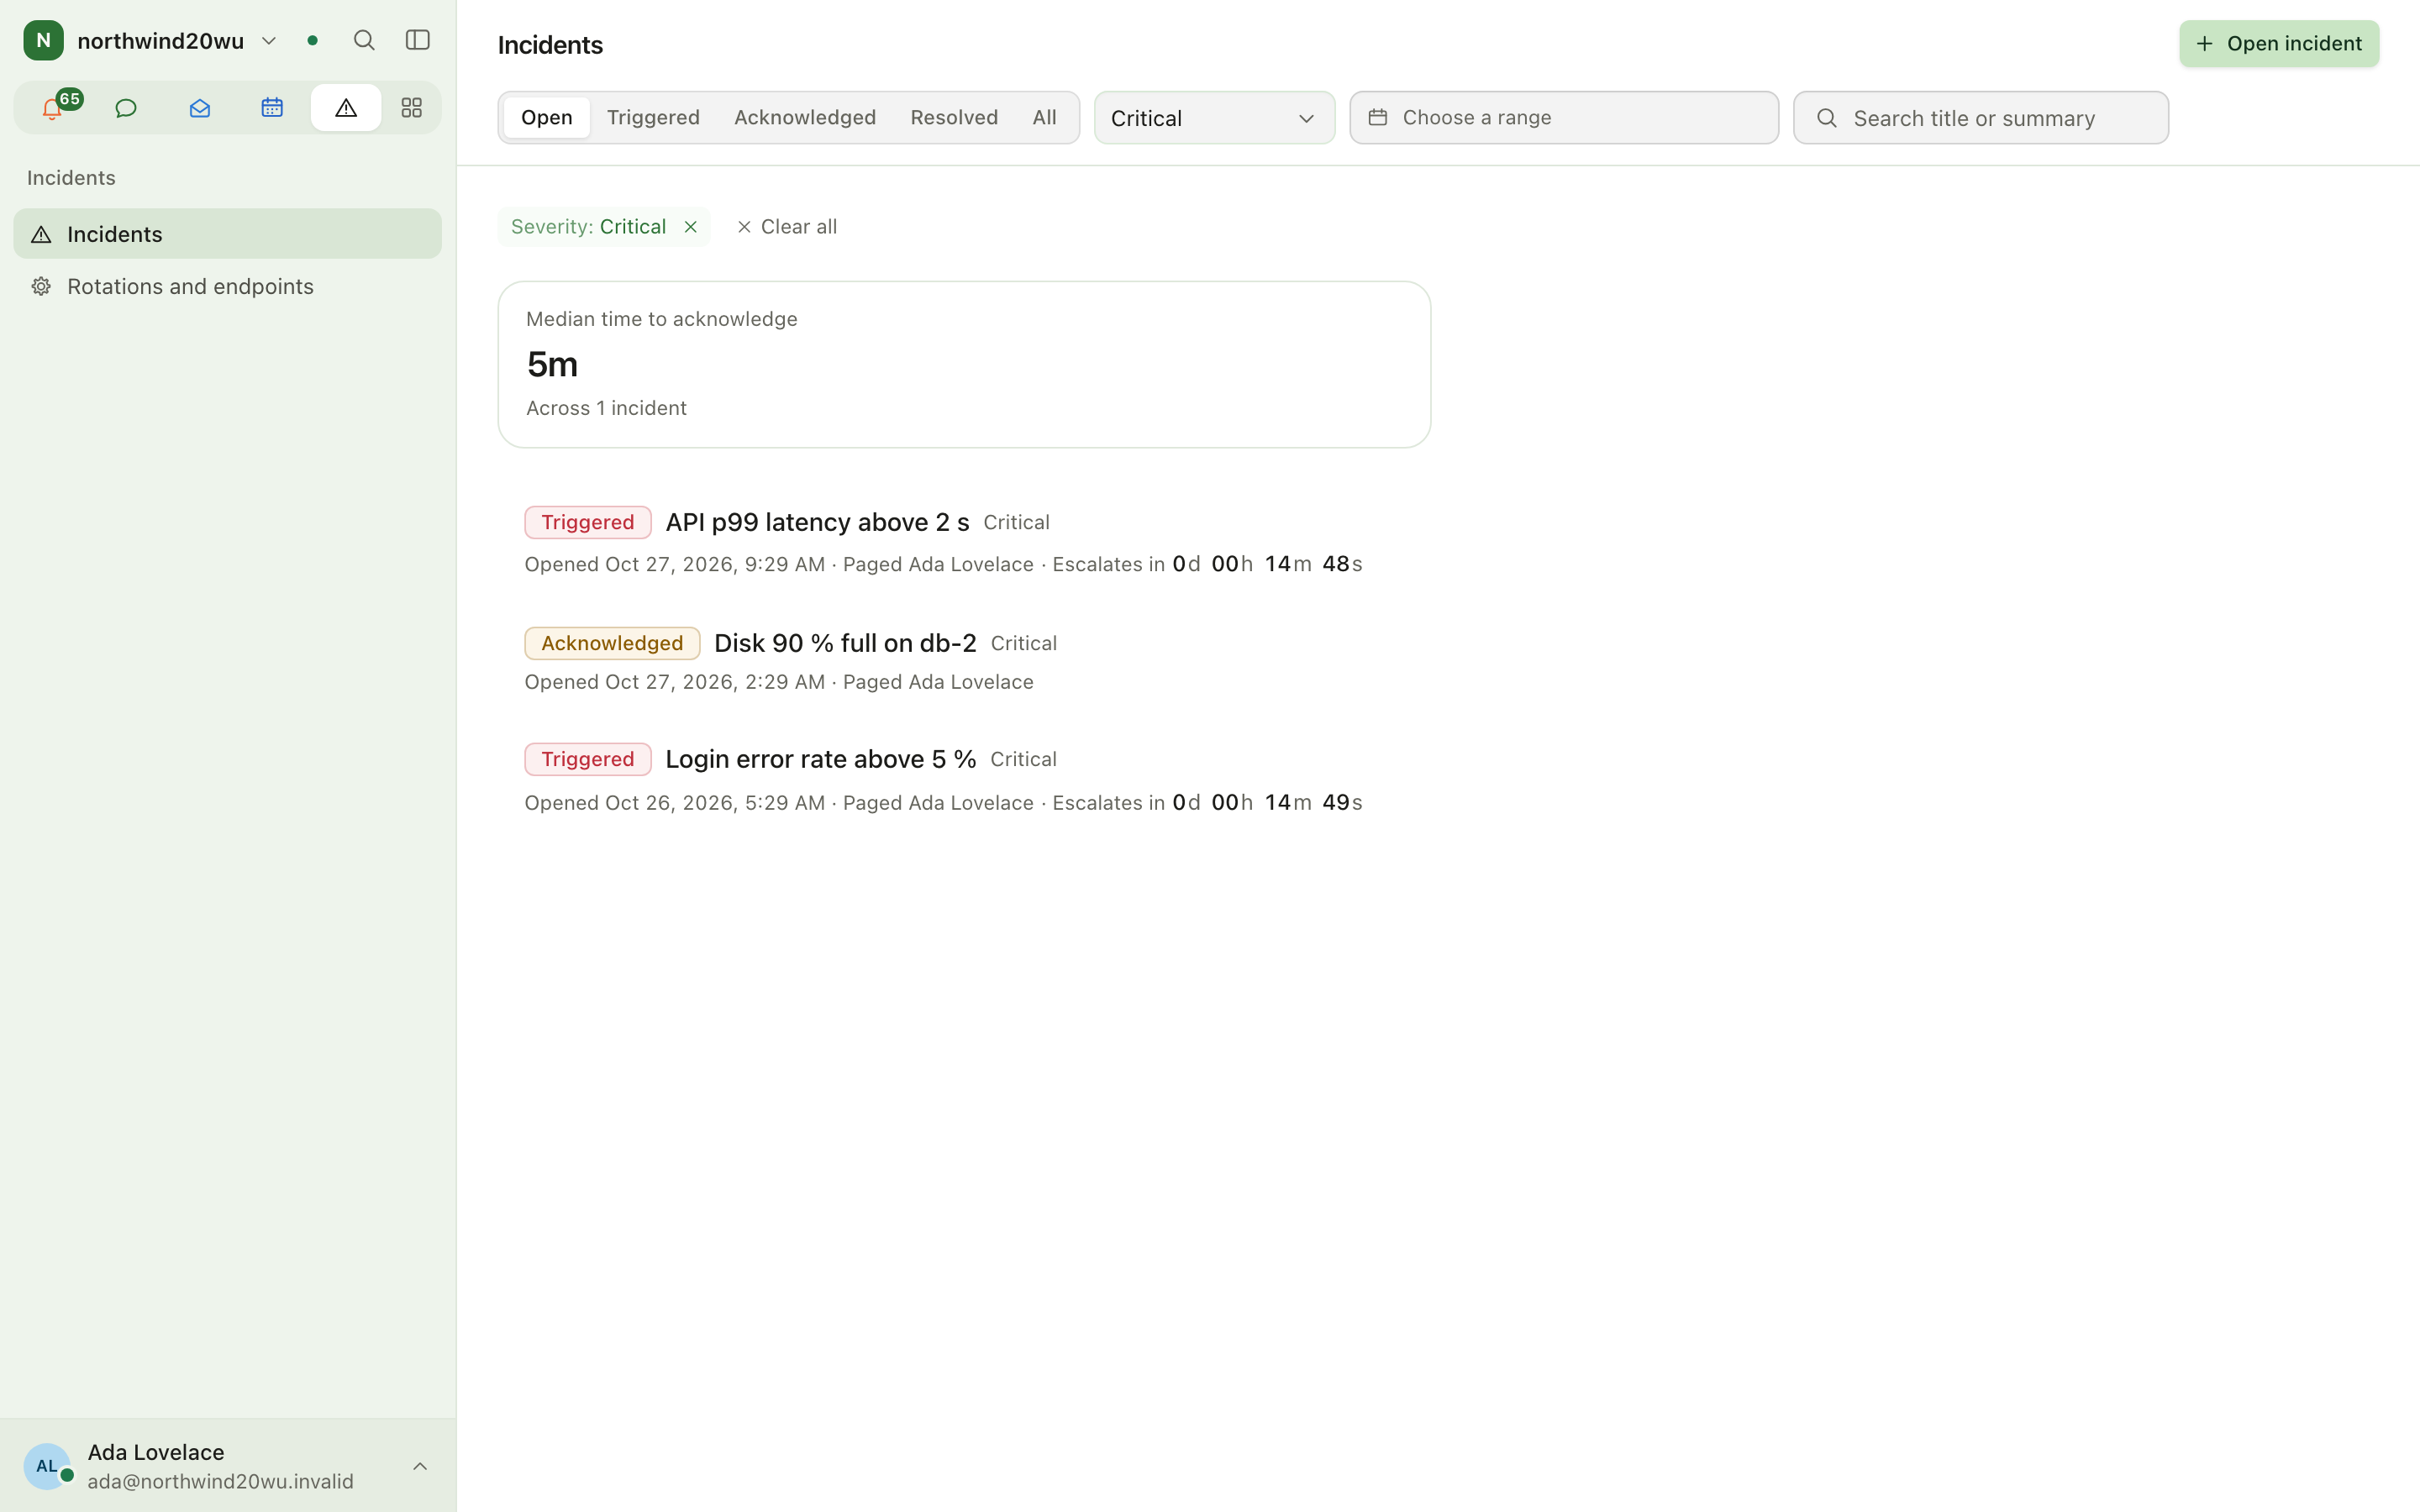Switch to the All tab
The height and width of the screenshot is (1512, 2420).
(x=1044, y=117)
